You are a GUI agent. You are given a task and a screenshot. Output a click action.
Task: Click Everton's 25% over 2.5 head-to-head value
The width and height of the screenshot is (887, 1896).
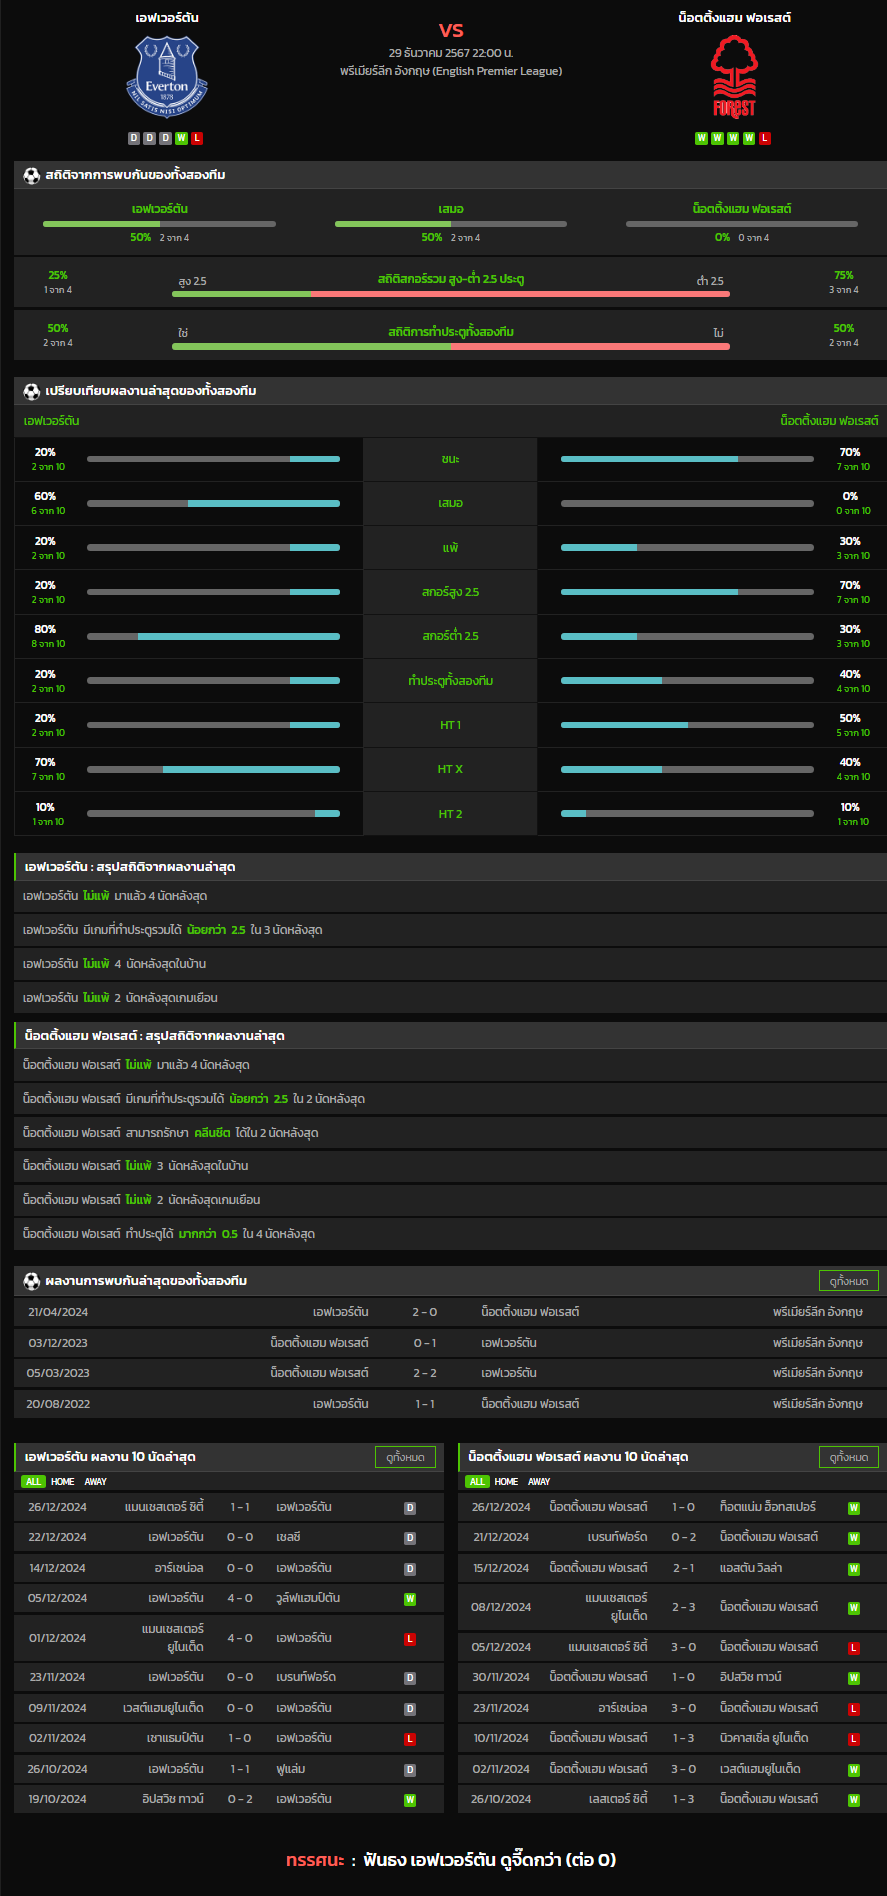[x=58, y=275]
